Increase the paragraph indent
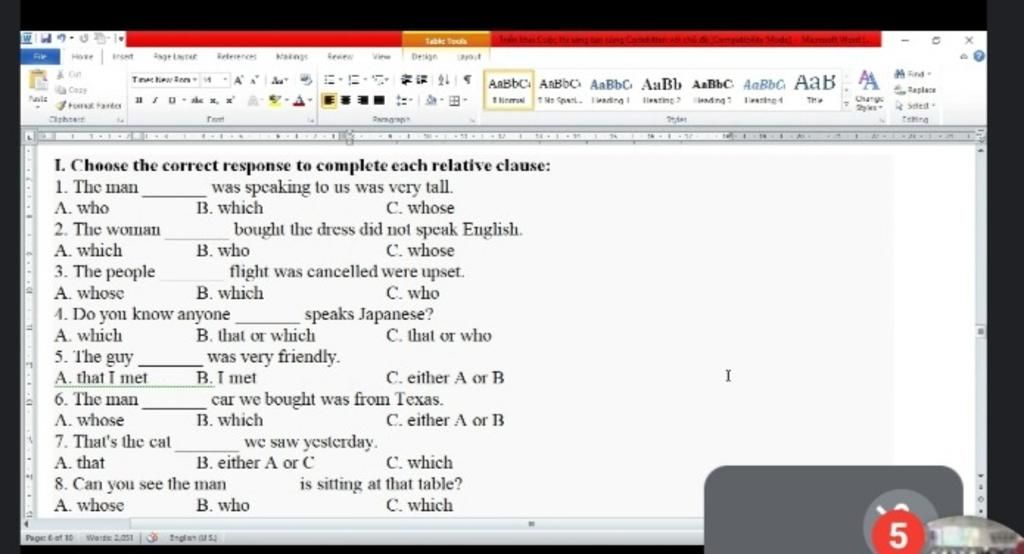 coord(421,80)
